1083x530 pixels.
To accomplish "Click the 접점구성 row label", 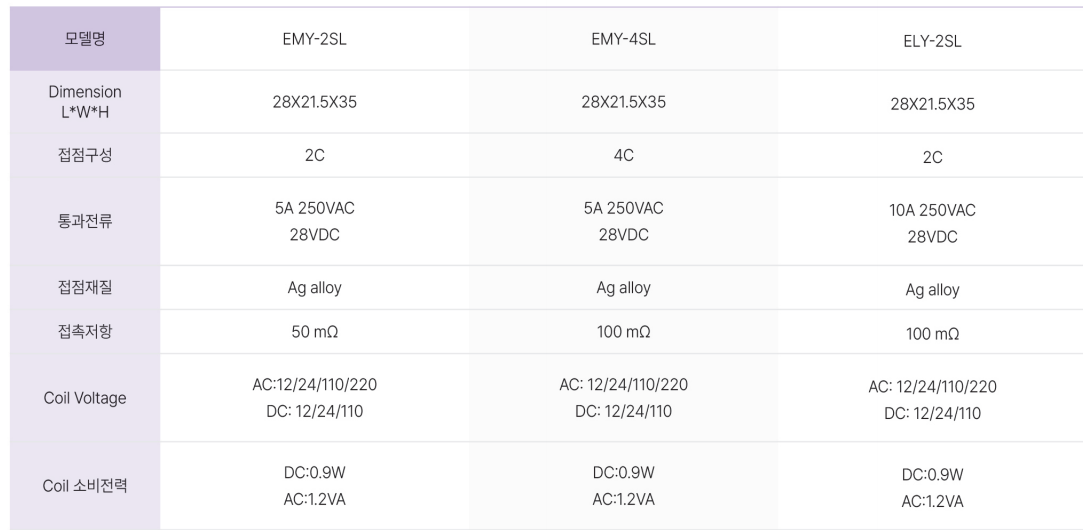I will (85, 155).
